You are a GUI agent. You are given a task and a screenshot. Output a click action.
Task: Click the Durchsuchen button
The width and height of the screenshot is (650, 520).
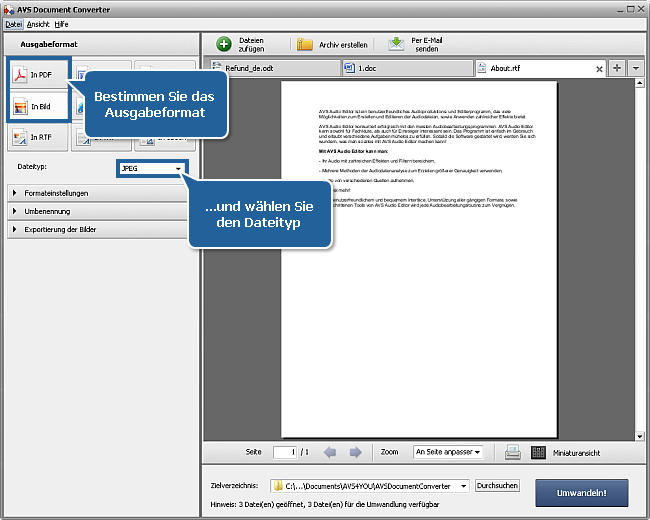pos(497,486)
